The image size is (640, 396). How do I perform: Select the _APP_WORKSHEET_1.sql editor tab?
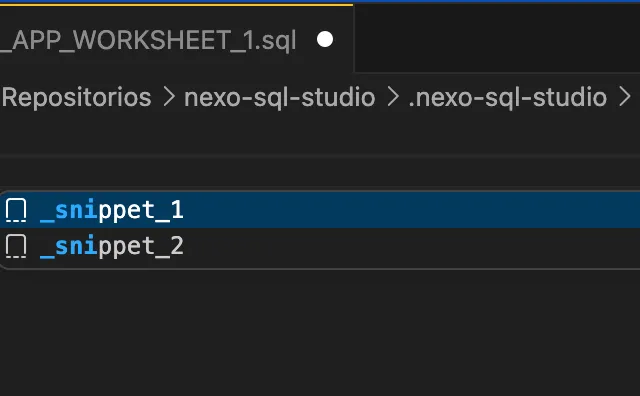click(x=176, y=39)
